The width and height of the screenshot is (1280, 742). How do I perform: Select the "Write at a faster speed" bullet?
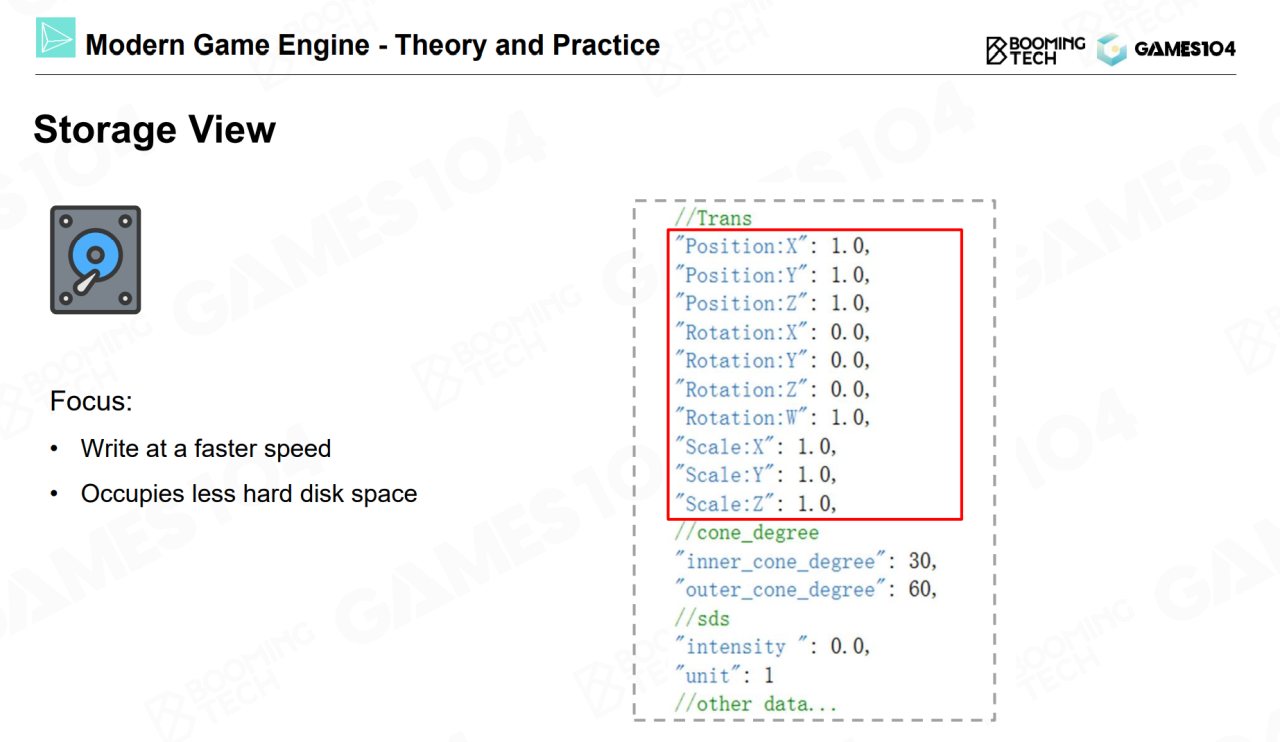pos(205,449)
